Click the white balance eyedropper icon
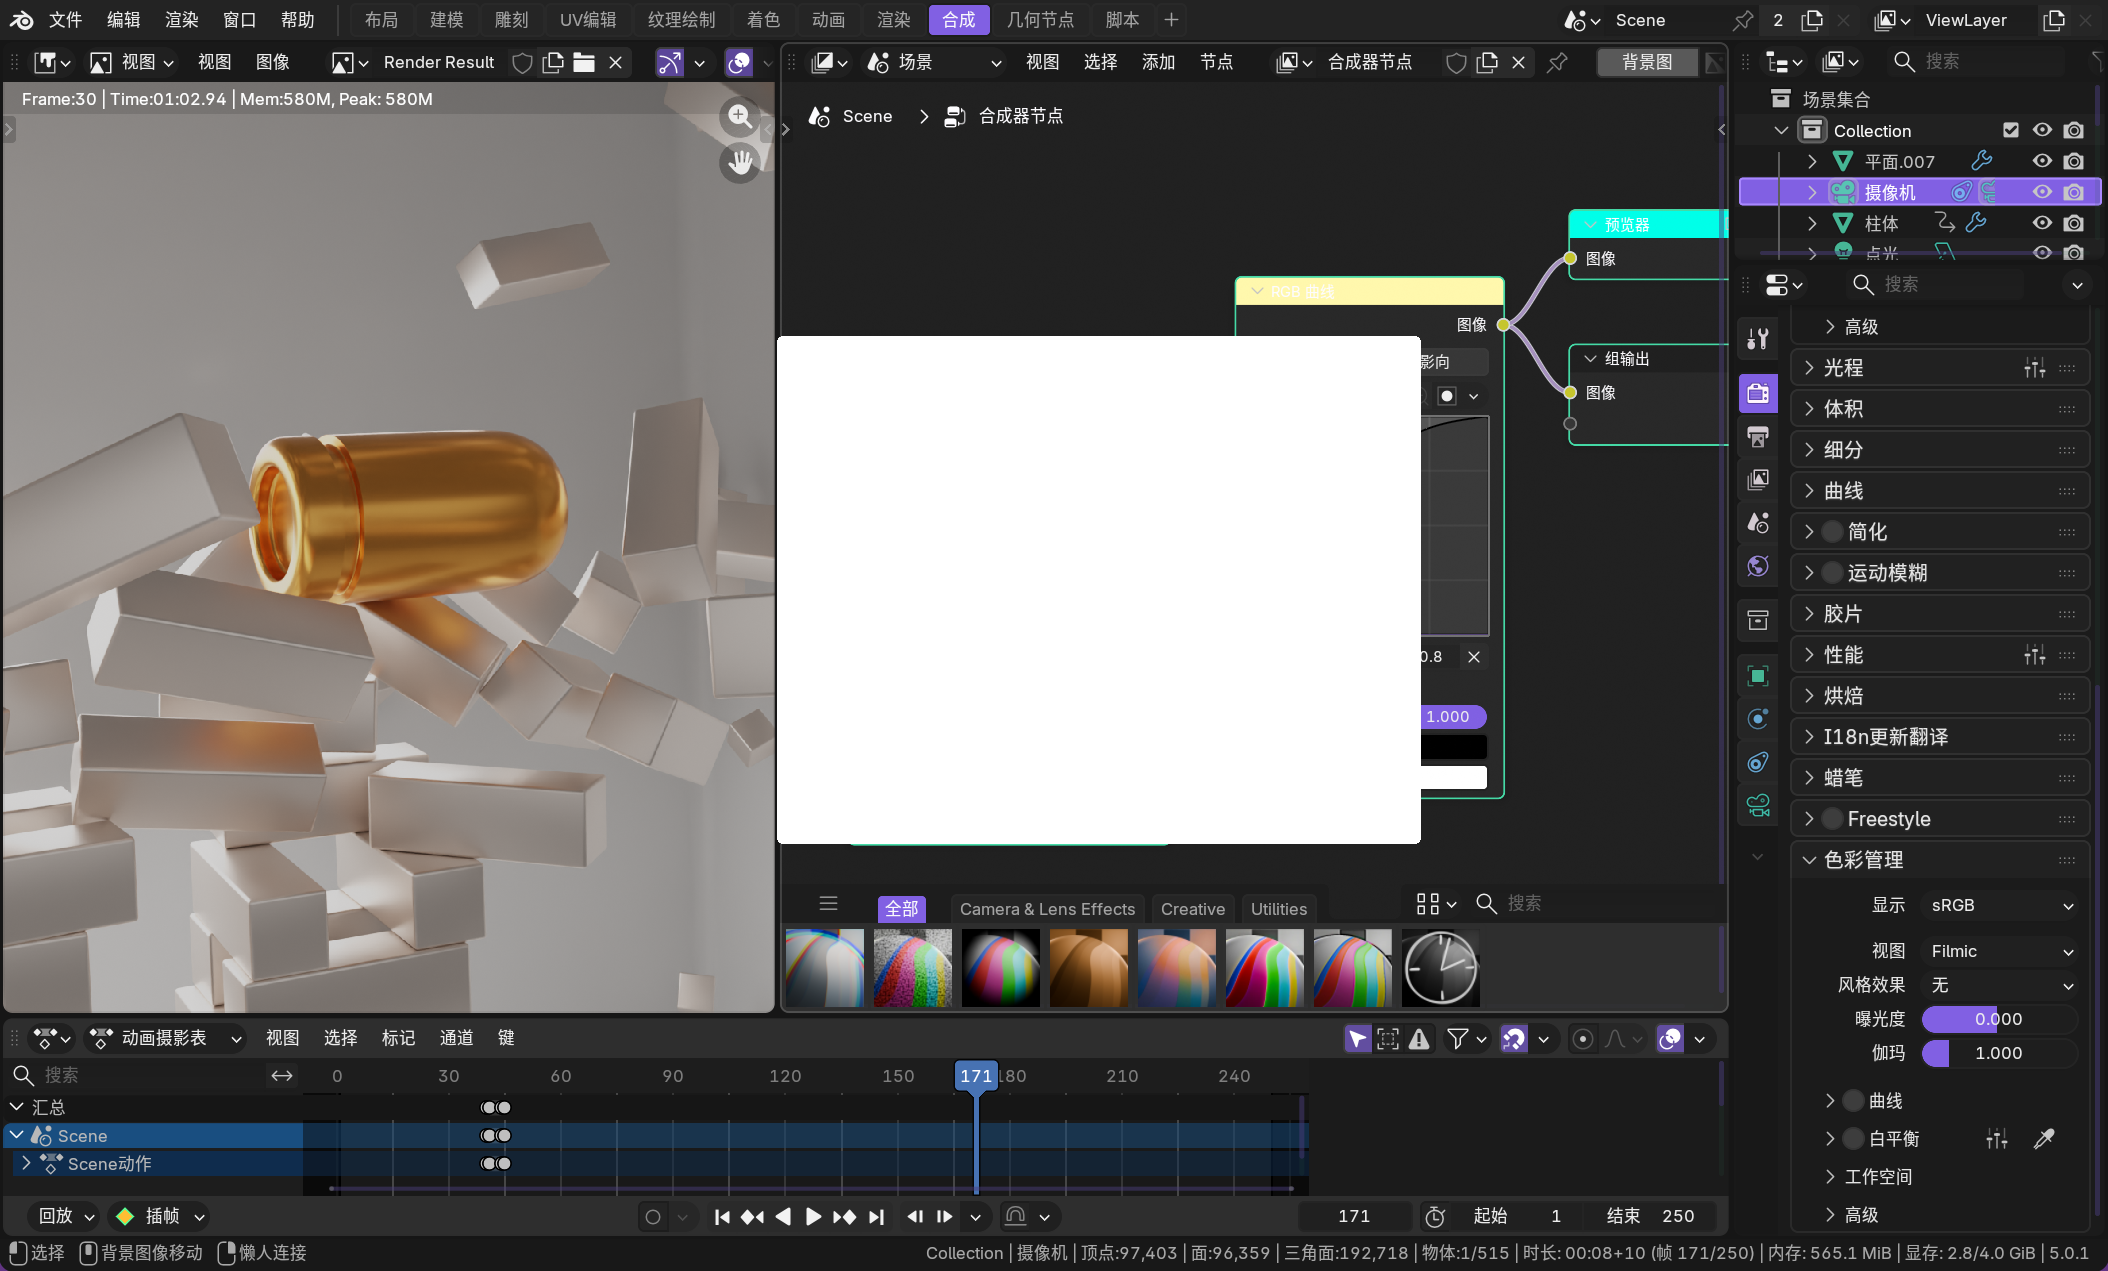This screenshot has width=2108, height=1271. [x=2044, y=1138]
